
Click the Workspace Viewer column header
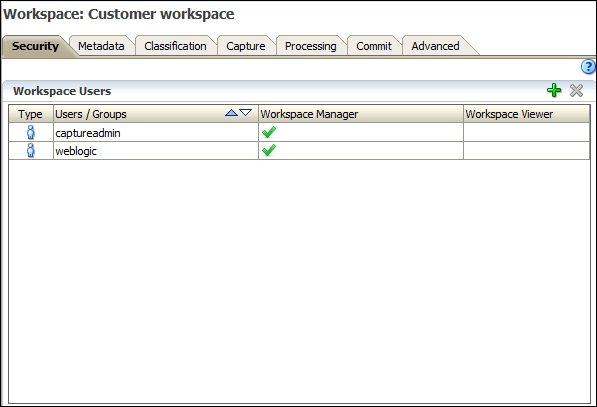(527, 114)
